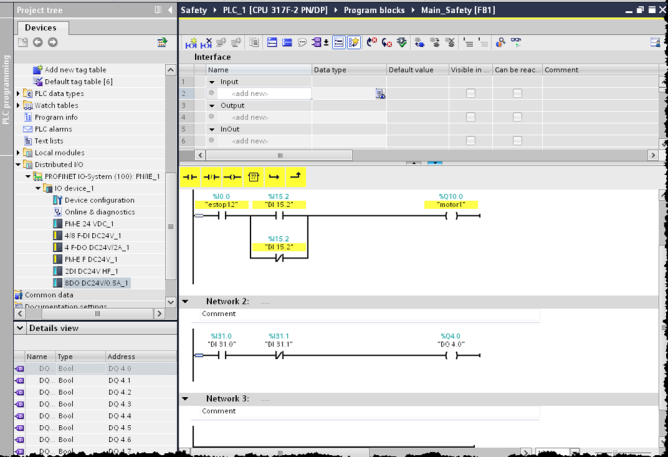Expand Watch tables tree node

[x=18, y=105]
